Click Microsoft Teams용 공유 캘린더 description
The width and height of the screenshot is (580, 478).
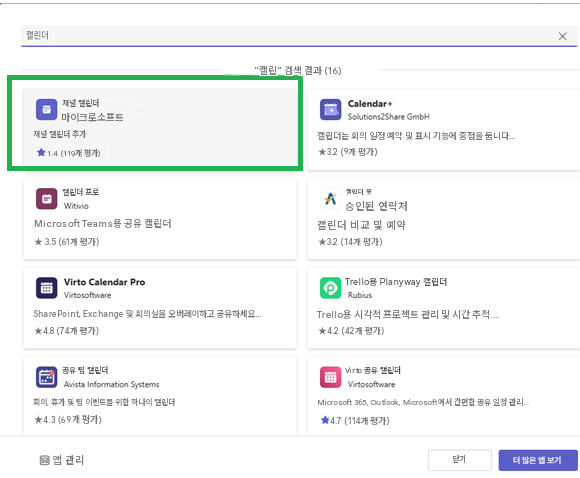[103, 223]
